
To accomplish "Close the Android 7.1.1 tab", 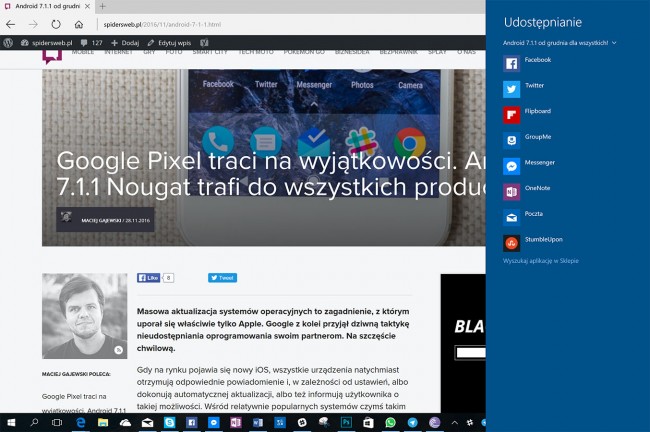I will 87,6.
